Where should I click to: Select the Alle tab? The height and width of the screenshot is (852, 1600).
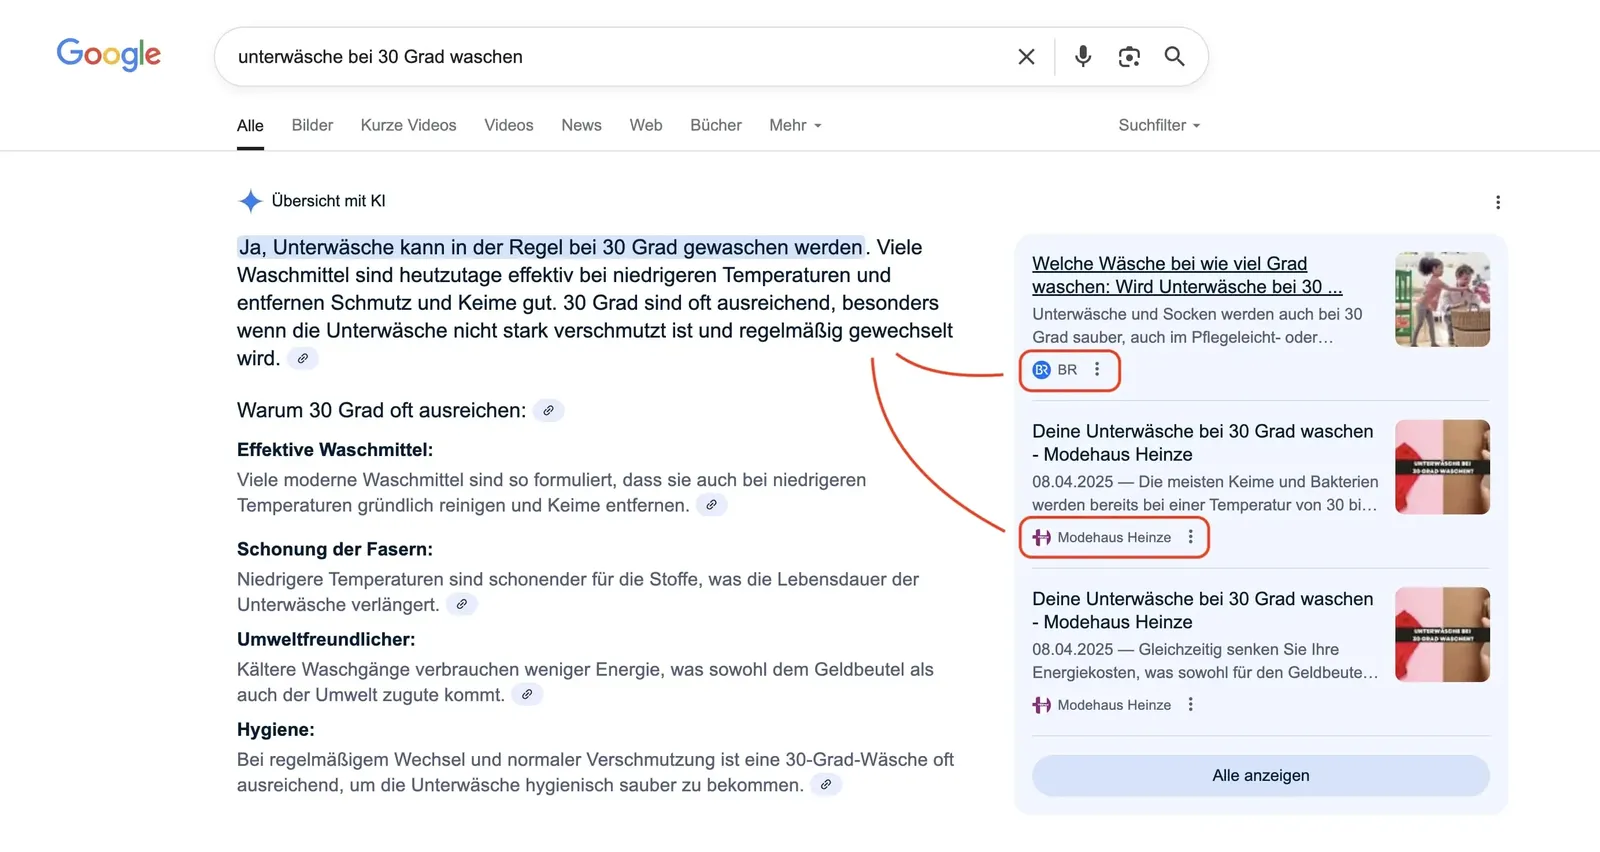pos(250,126)
